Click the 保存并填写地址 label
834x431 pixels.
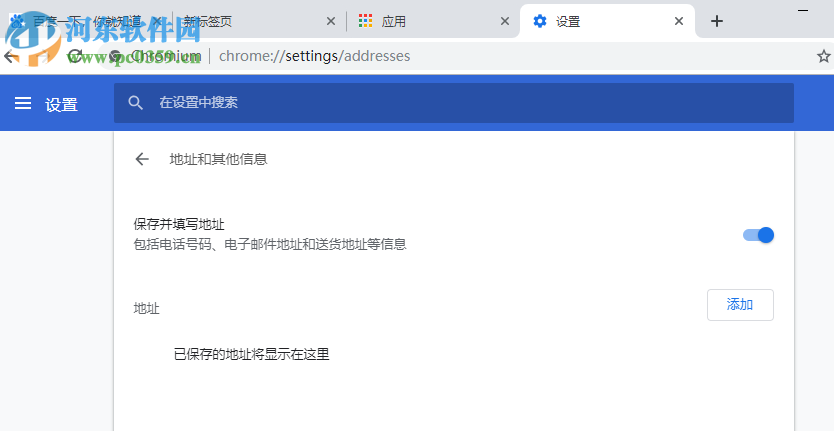click(x=179, y=225)
